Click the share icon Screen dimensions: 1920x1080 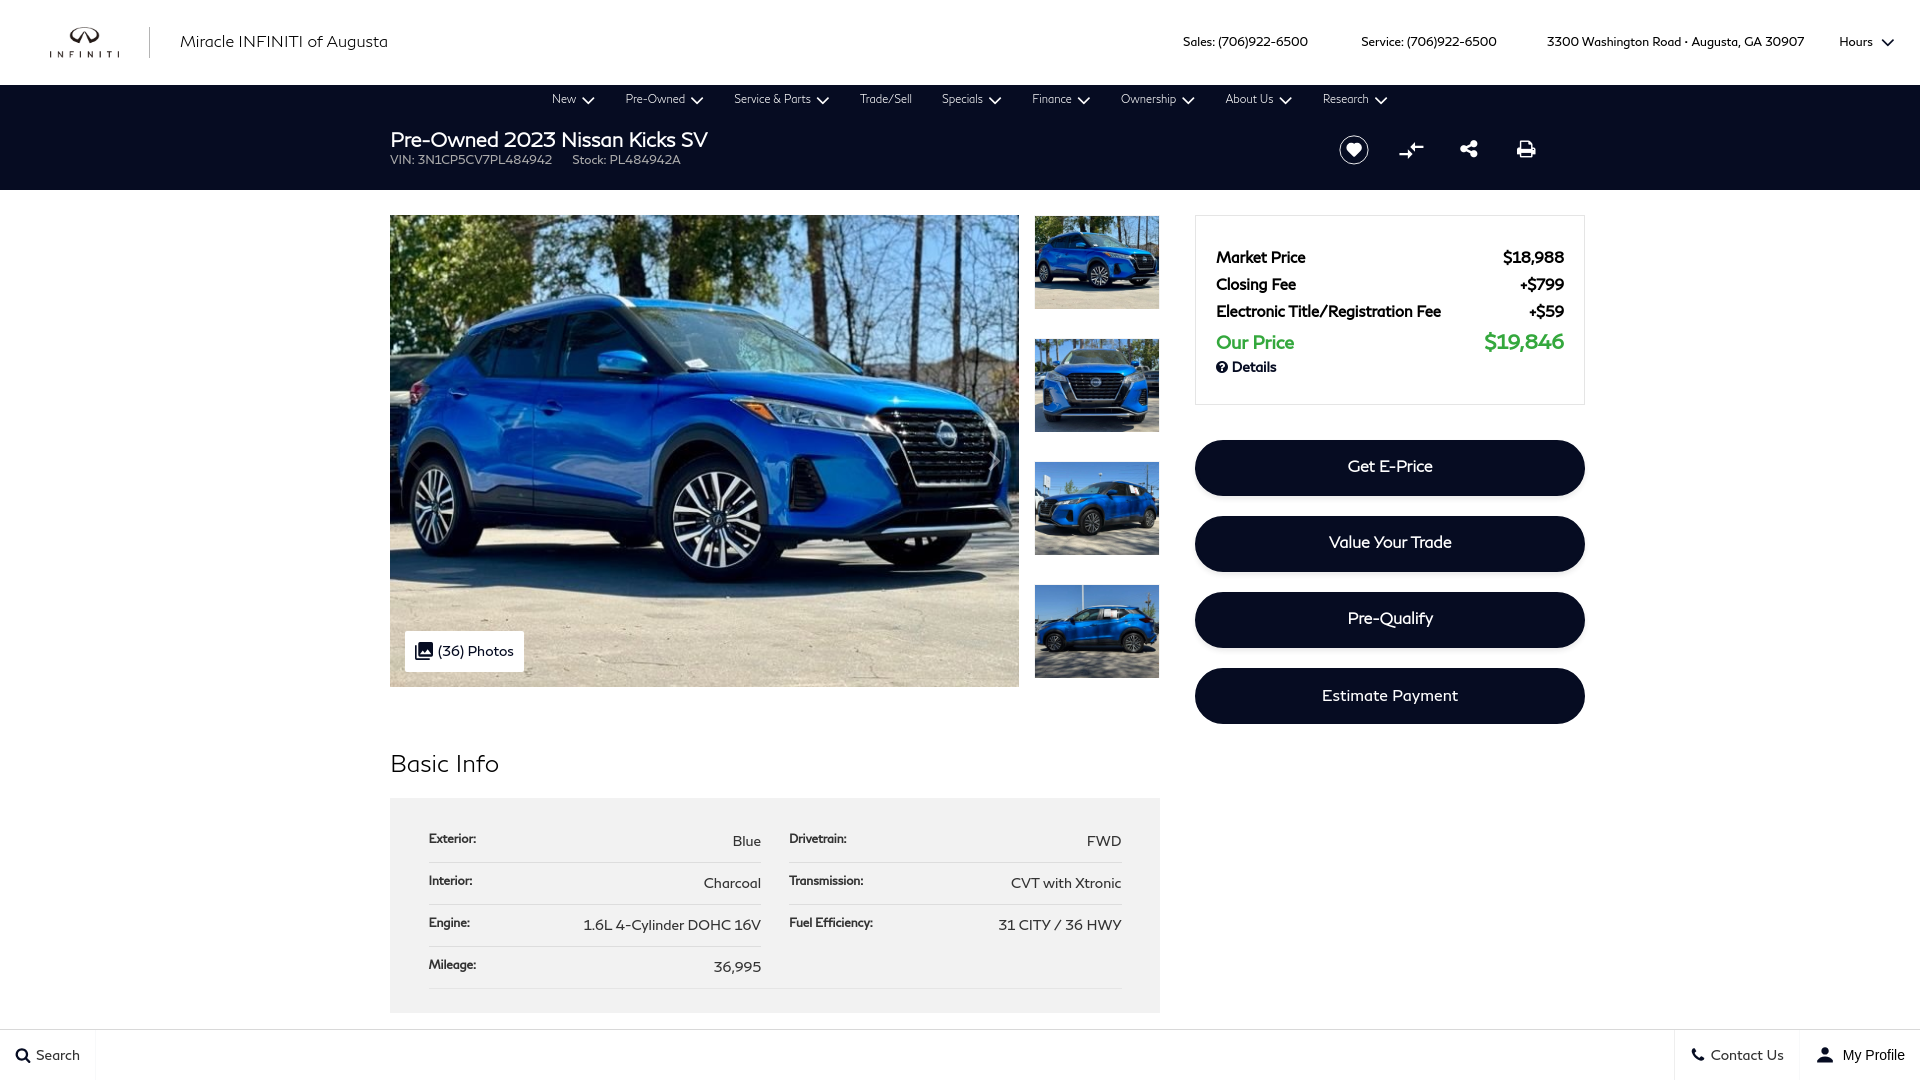[1469, 149]
